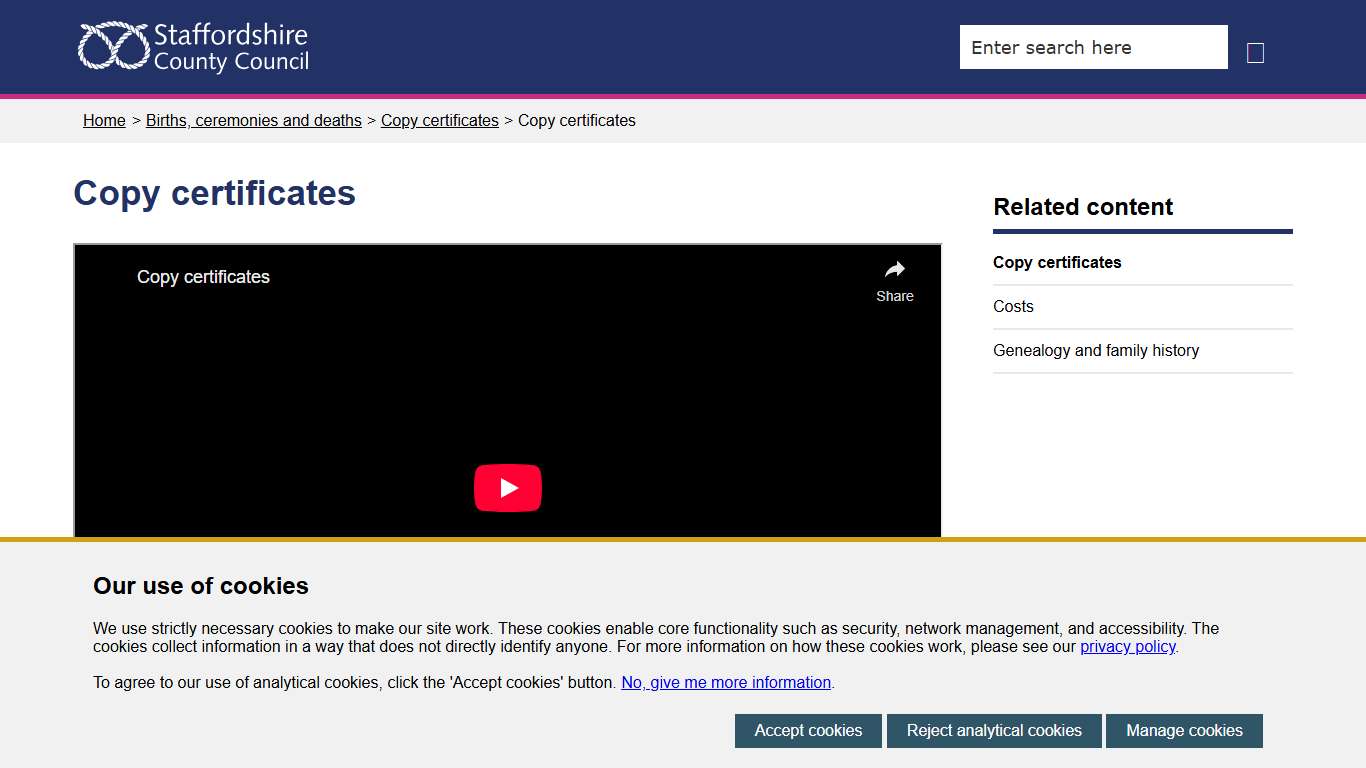Click the Share icon on the video

[893, 269]
